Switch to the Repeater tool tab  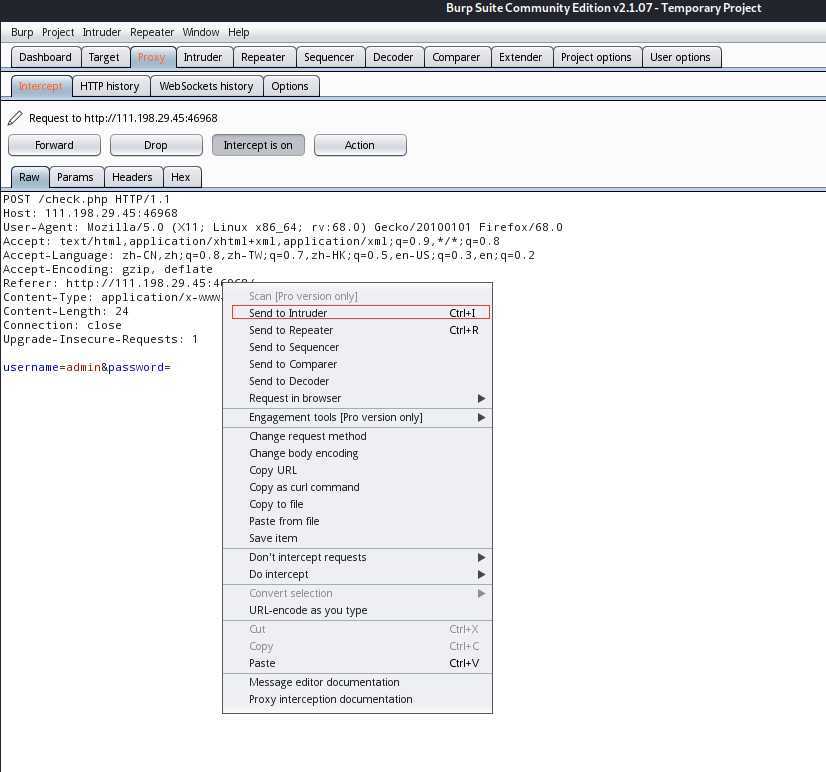tap(263, 57)
